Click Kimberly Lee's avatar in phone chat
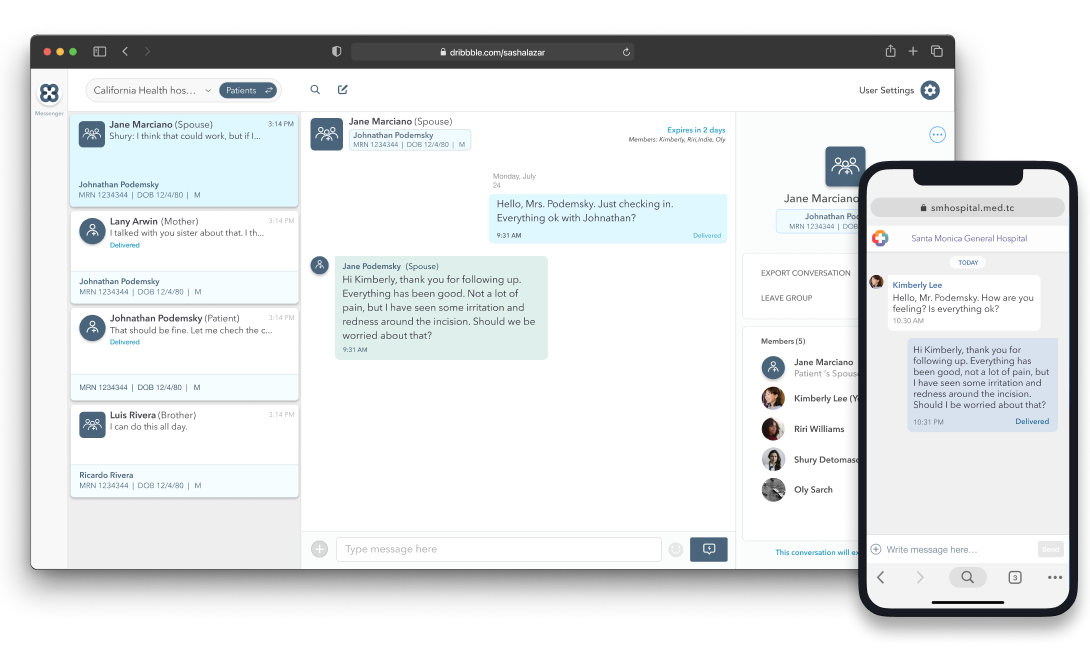1090x654 pixels. tap(877, 281)
